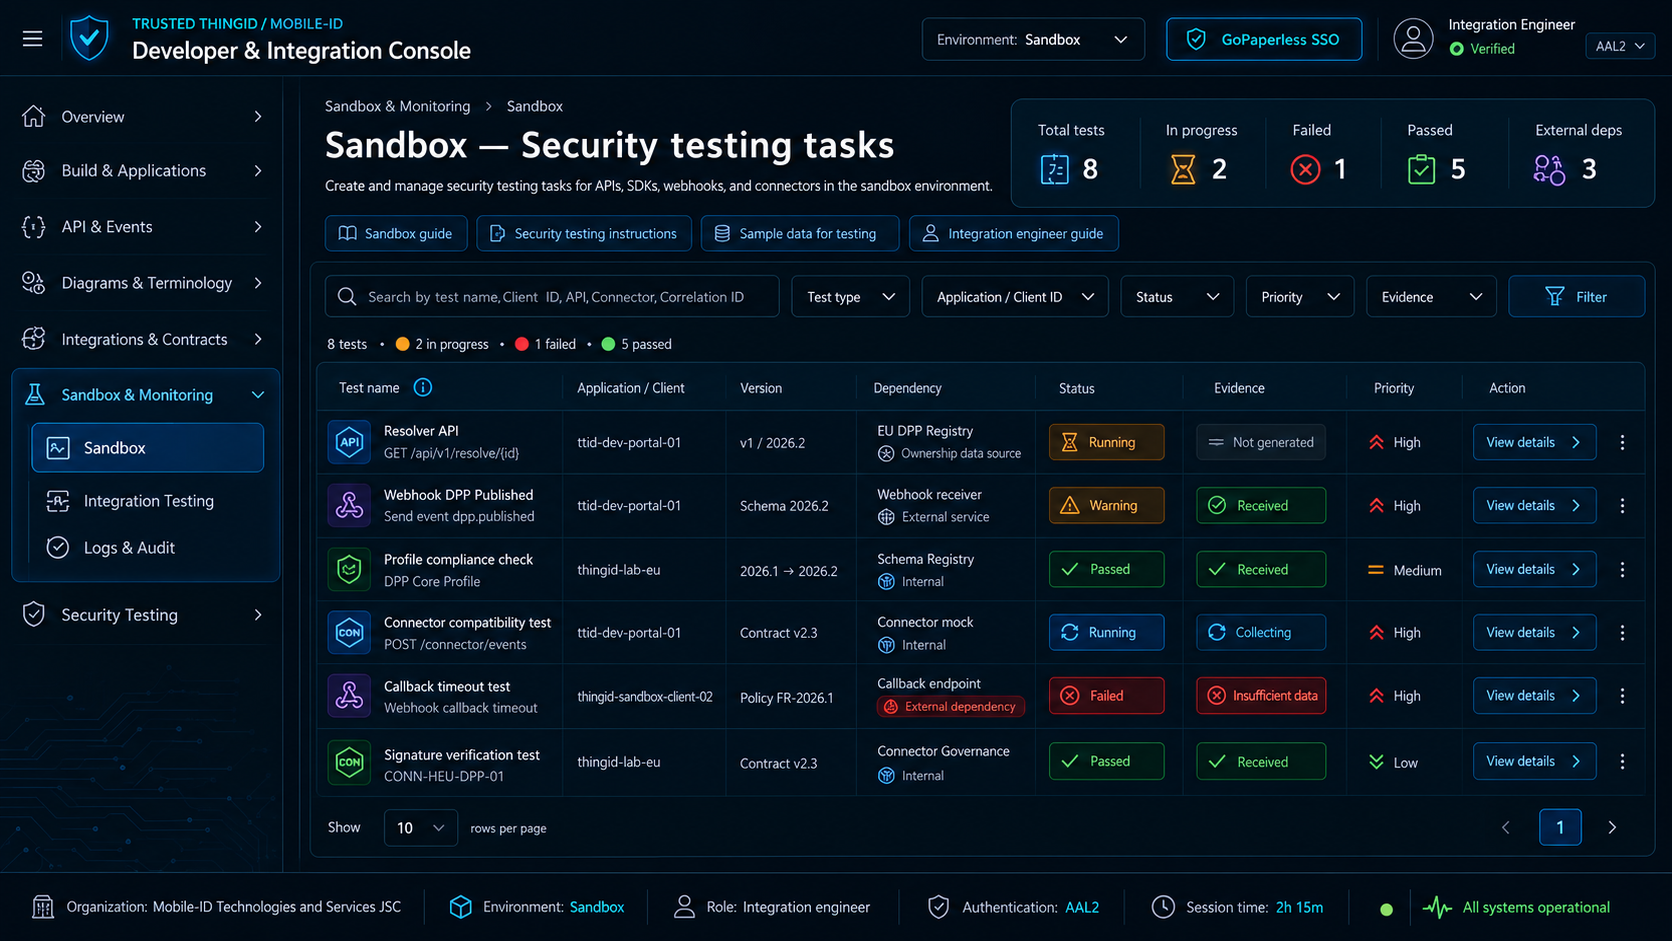Click the Failed tests red X icon
The image size is (1672, 941).
pyautogui.click(x=1305, y=170)
